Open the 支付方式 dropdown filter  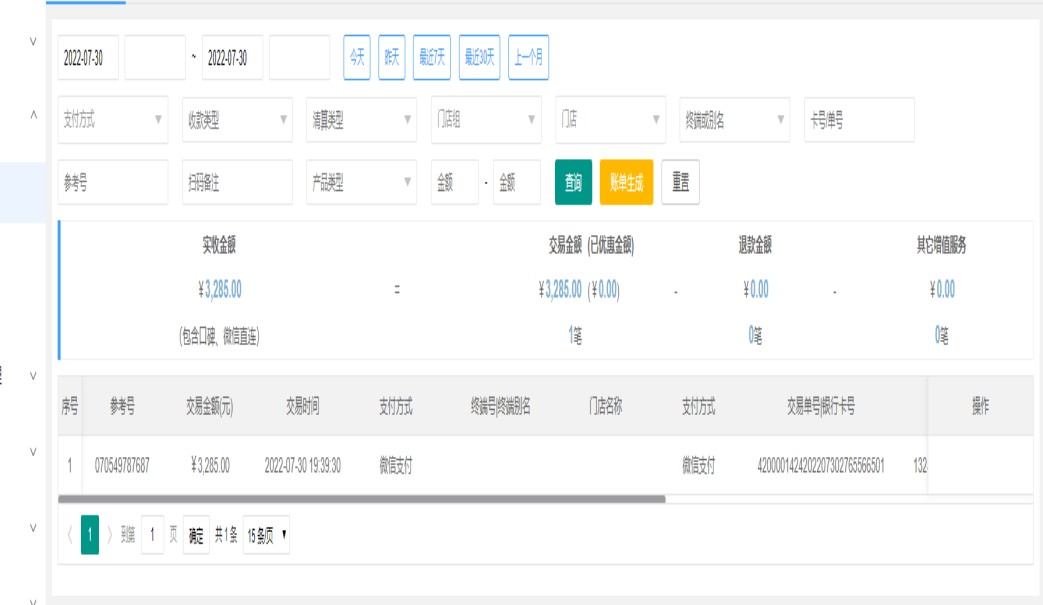(113, 120)
